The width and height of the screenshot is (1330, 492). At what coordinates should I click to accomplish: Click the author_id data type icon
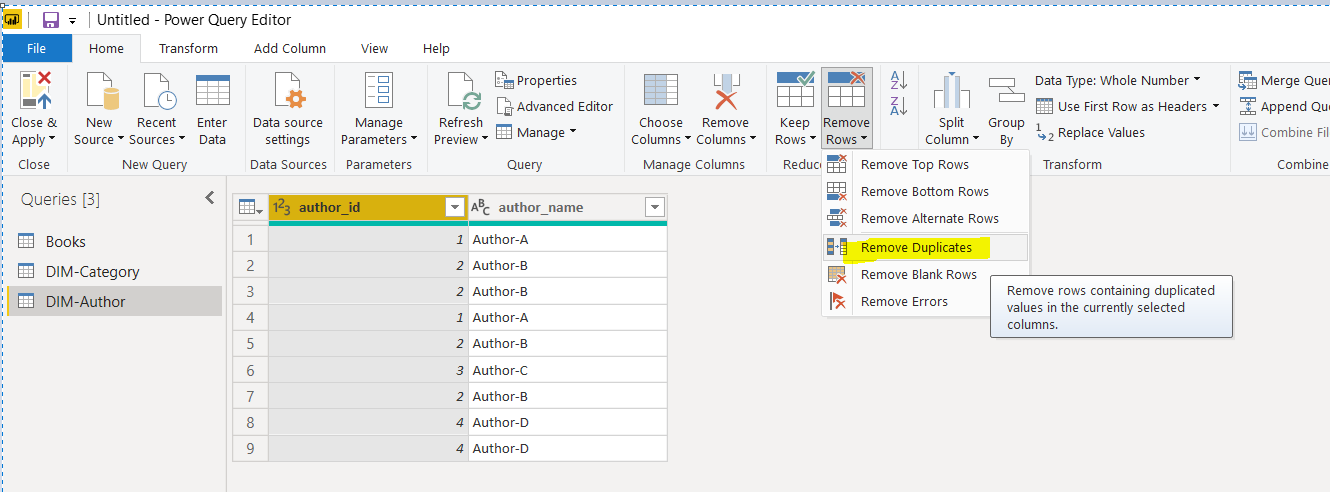click(x=282, y=207)
